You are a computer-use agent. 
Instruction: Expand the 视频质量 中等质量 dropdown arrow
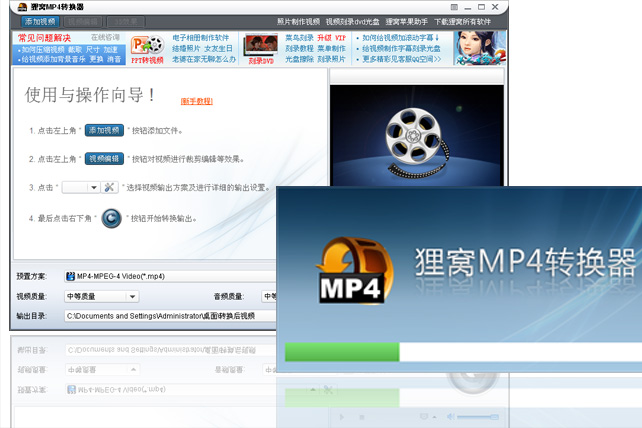coord(133,297)
